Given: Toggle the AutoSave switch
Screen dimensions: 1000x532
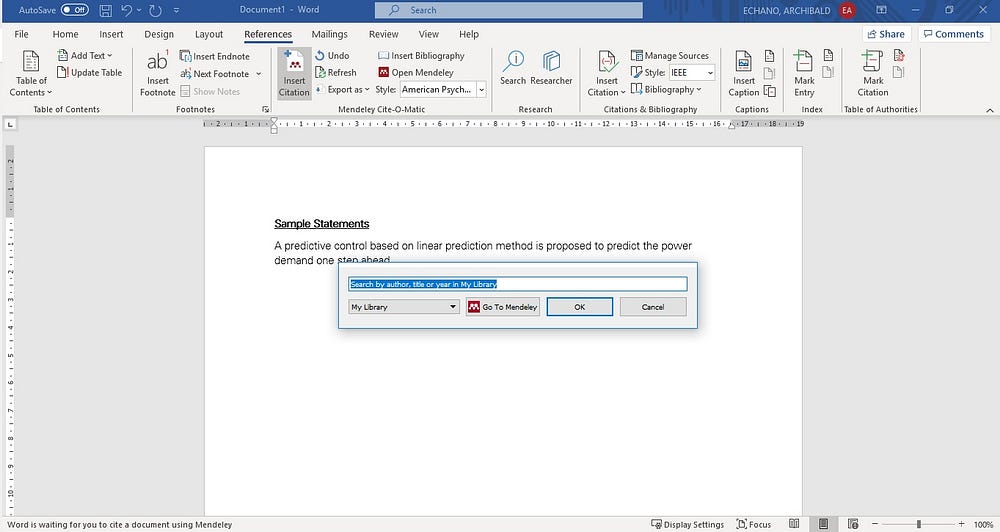Looking at the screenshot, I should click(x=74, y=10).
